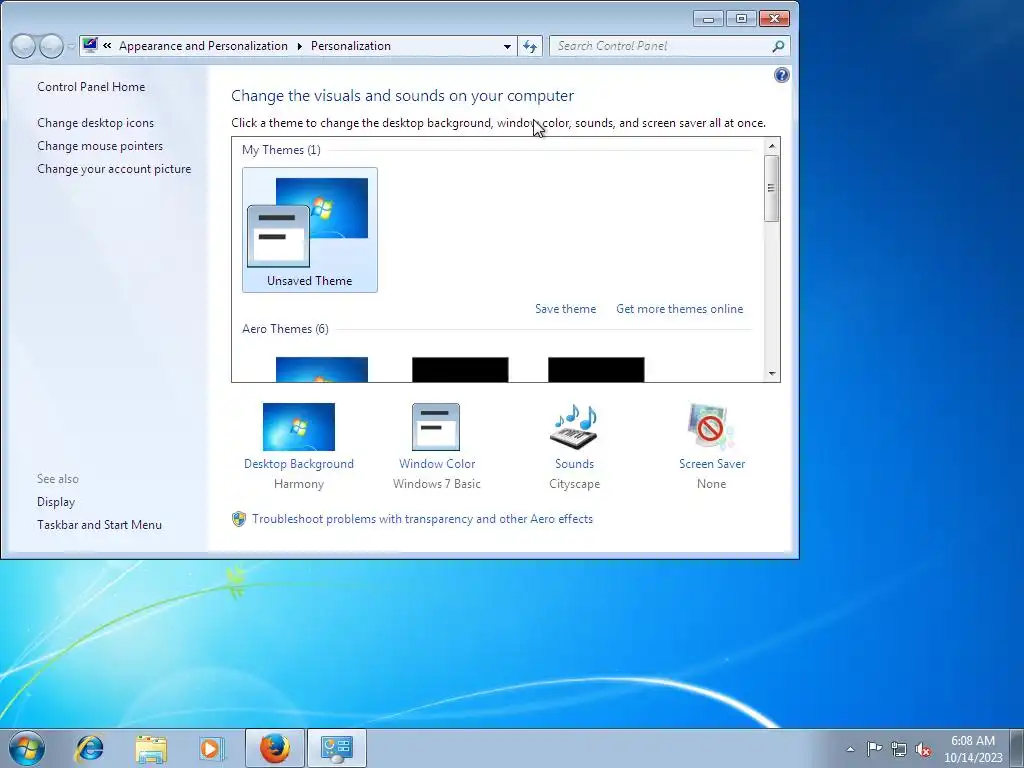1024x768 pixels.
Task: Click the themes list scrollbar thumb
Action: (x=772, y=188)
